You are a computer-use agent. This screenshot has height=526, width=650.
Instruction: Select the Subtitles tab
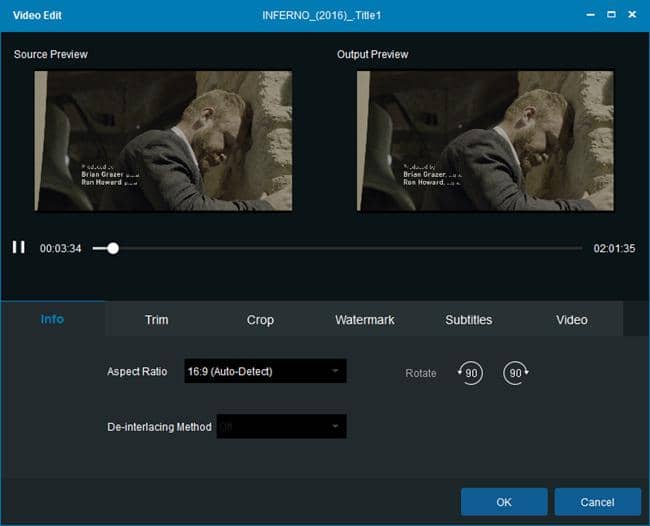(468, 320)
